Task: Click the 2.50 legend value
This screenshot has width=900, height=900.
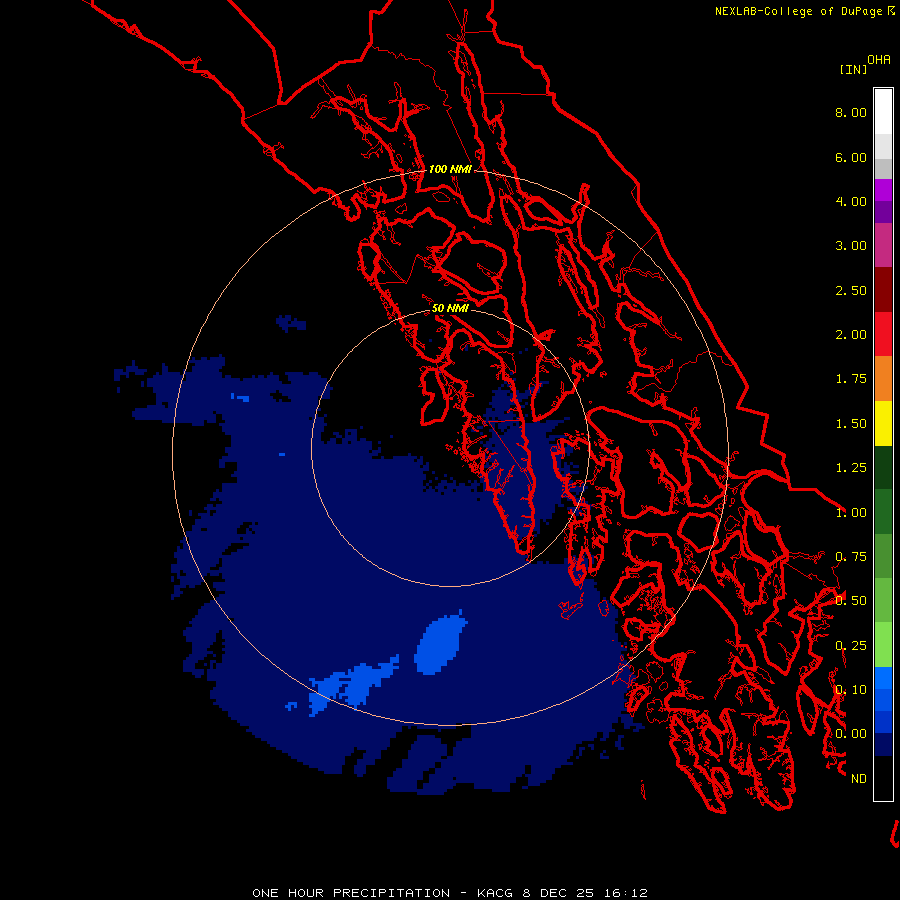Action: coord(851,290)
